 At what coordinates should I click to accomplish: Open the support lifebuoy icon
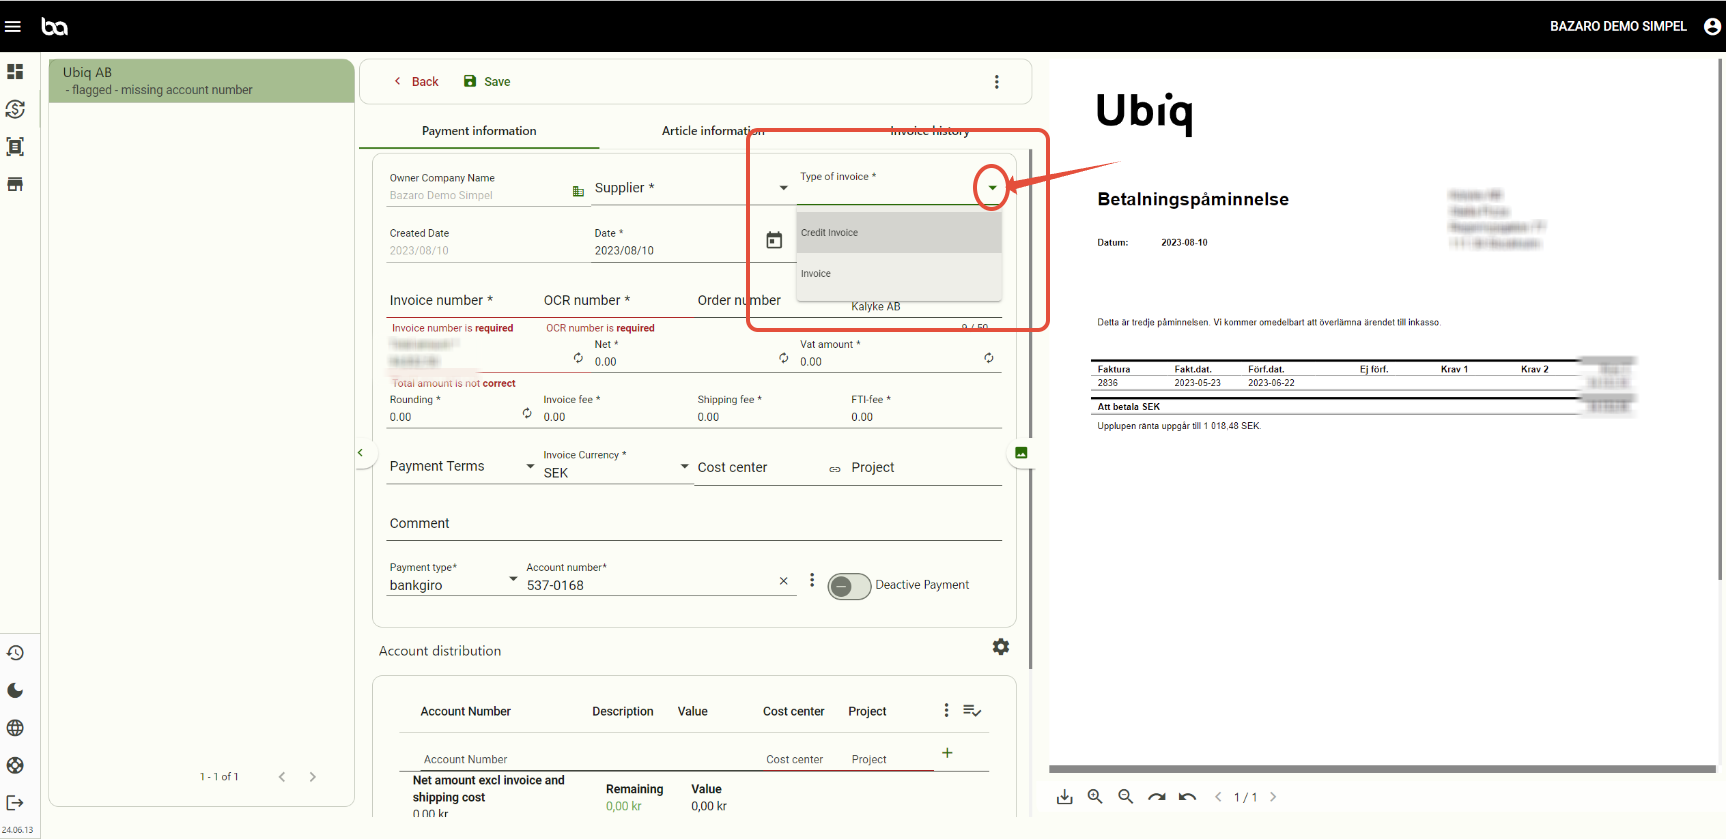pos(15,765)
